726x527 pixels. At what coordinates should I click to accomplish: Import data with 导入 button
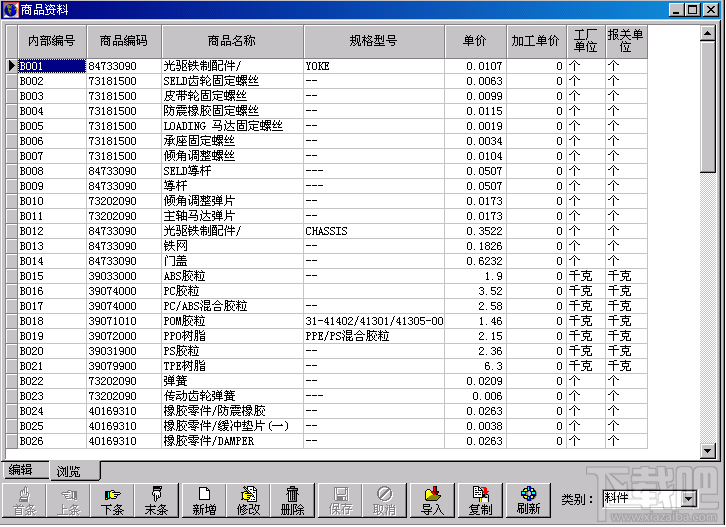432,501
